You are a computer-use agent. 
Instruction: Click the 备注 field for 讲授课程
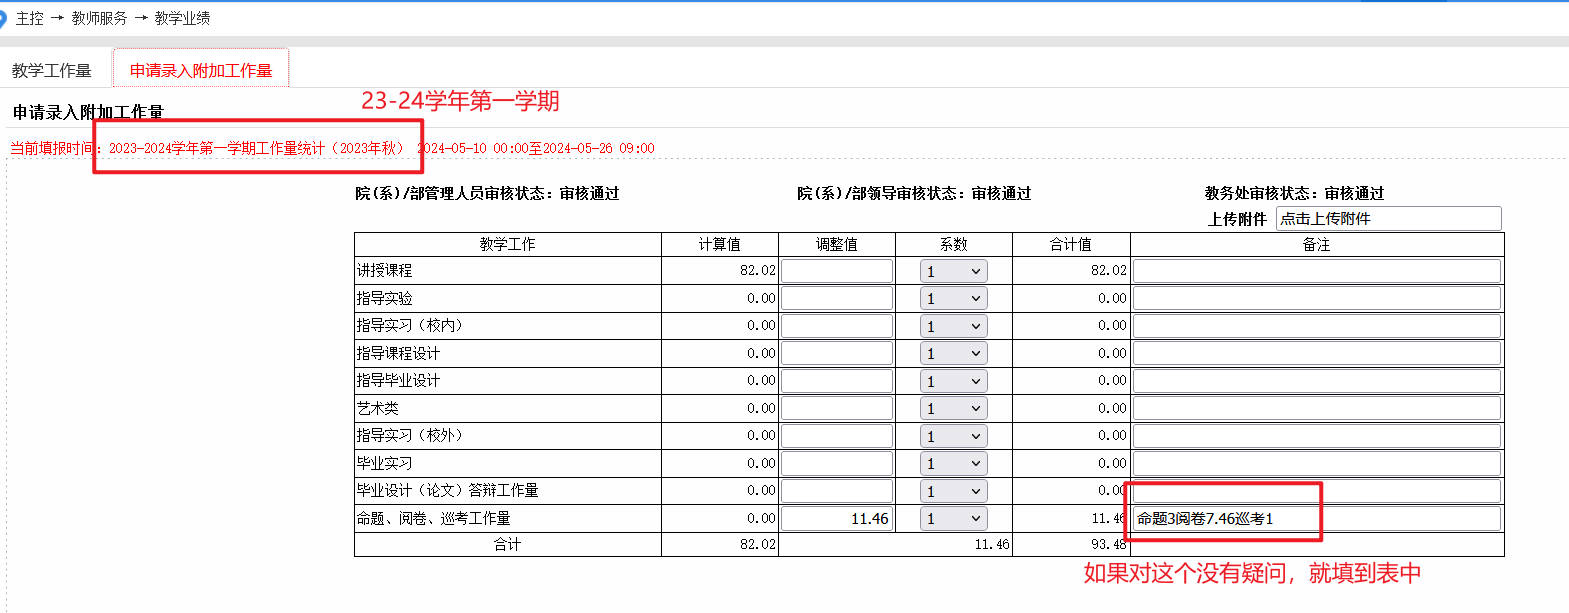tap(1317, 271)
